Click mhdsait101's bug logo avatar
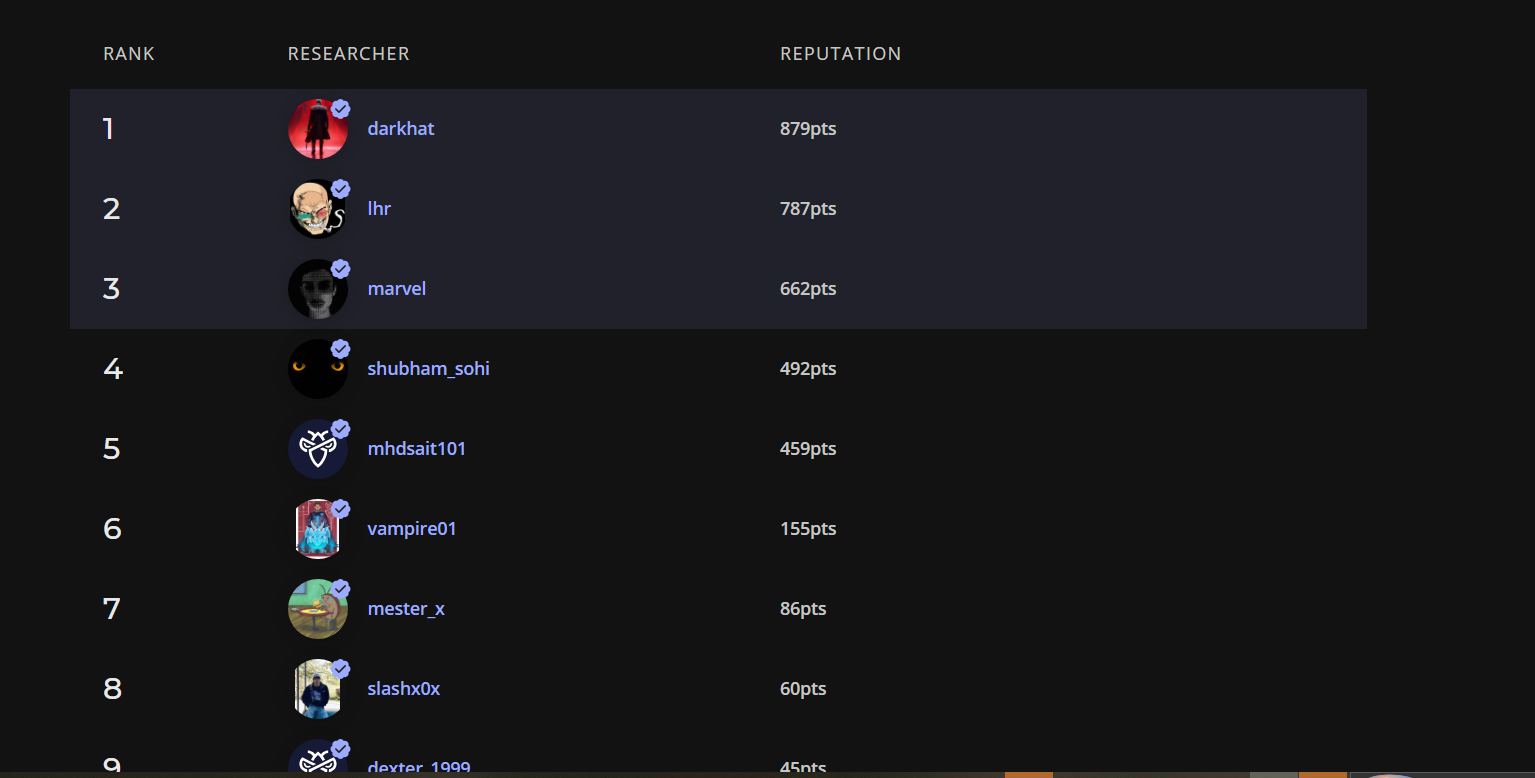Viewport: 1535px width, 778px height. (316, 450)
